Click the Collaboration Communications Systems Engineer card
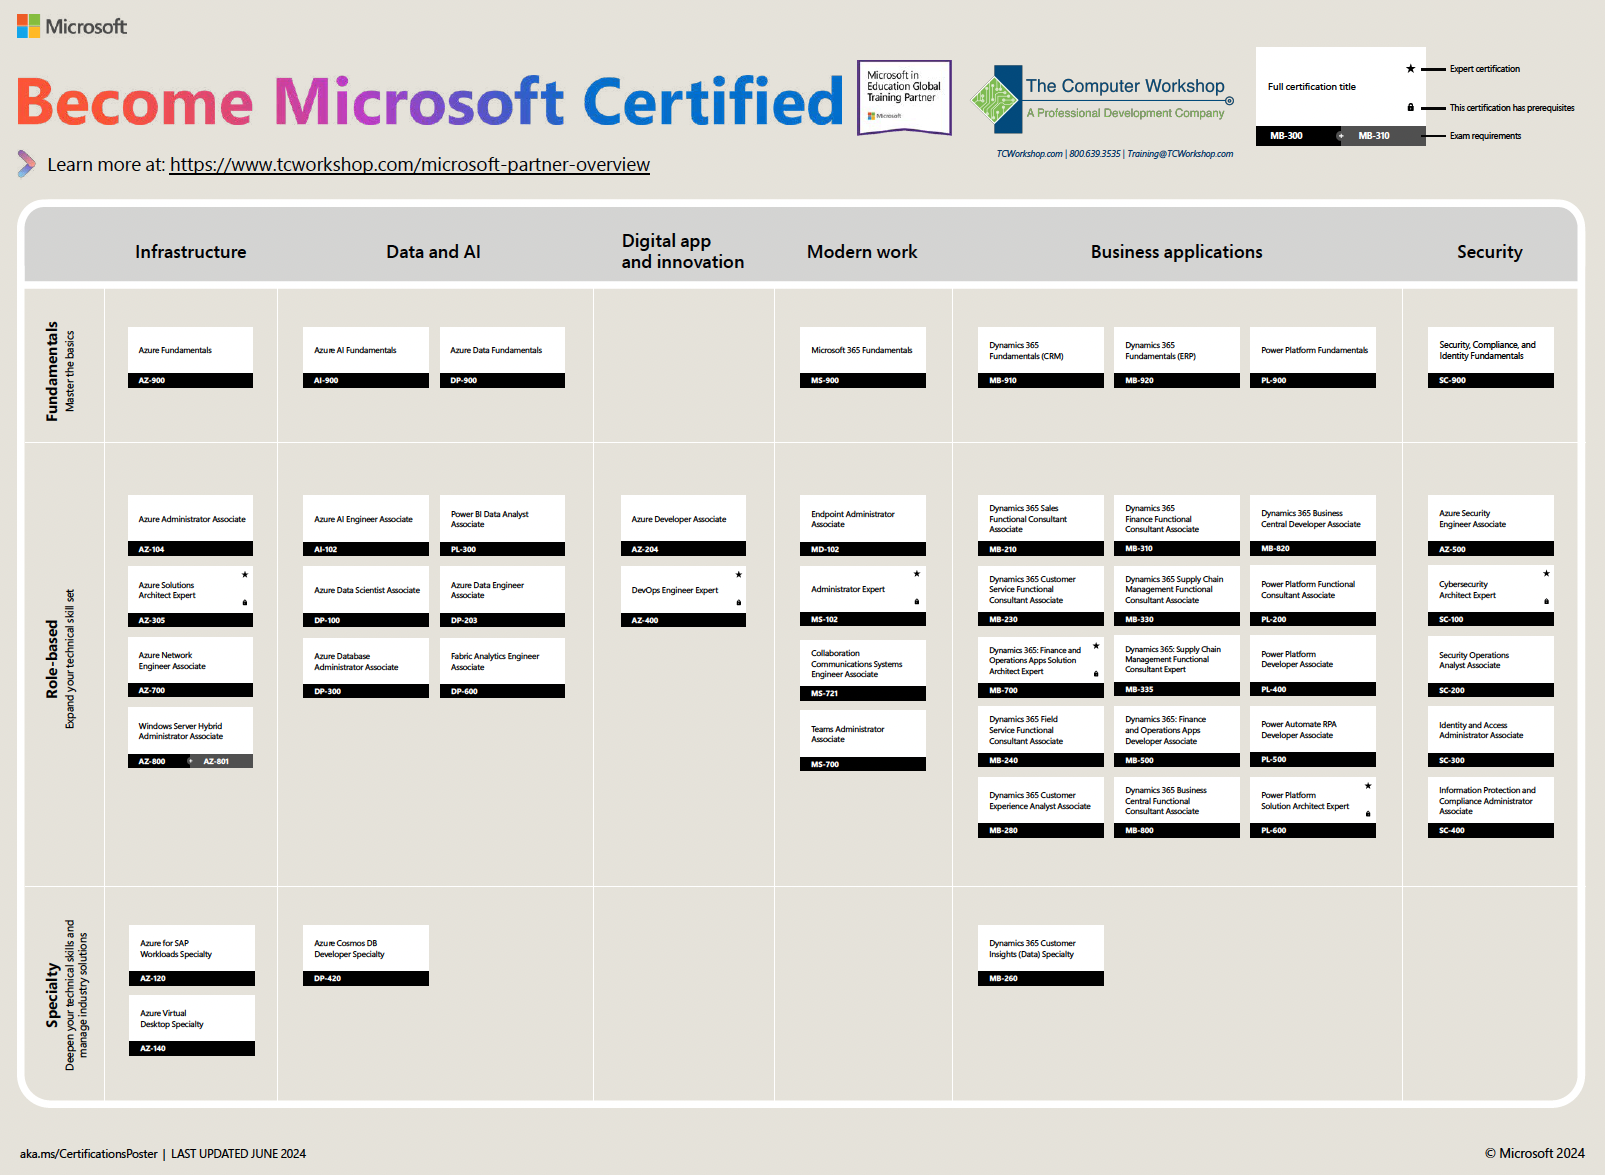This screenshot has height=1175, width=1605. [863, 670]
